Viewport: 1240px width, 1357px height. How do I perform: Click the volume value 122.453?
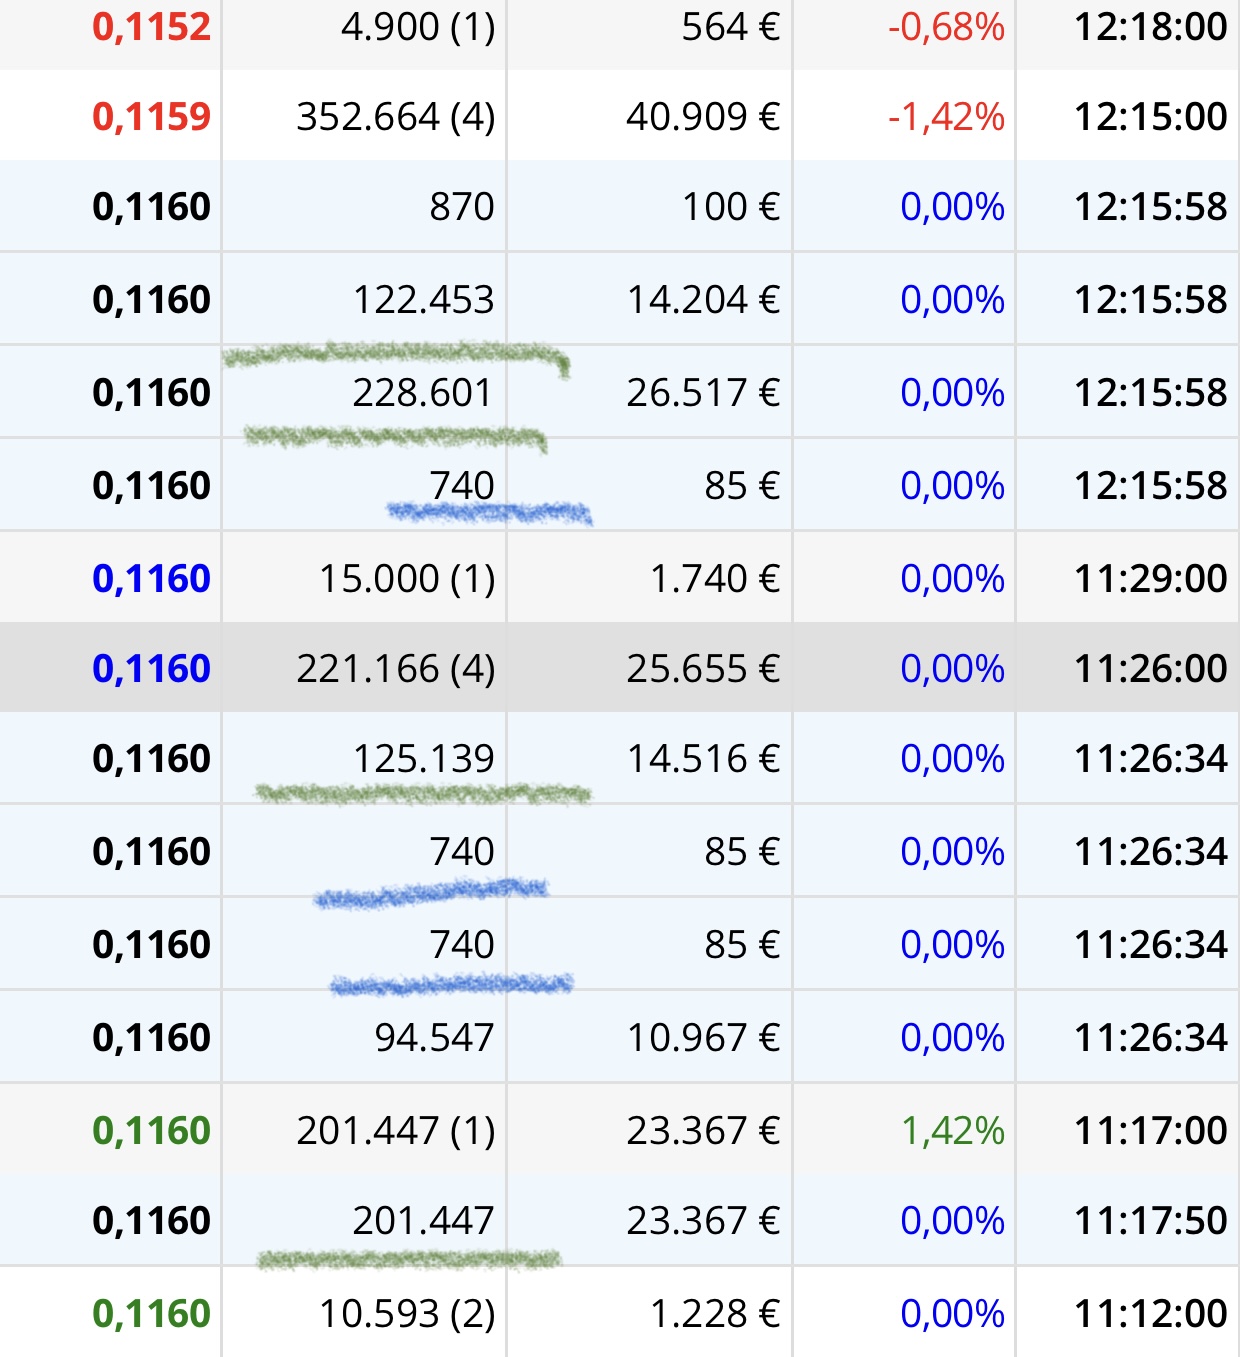[x=424, y=300]
